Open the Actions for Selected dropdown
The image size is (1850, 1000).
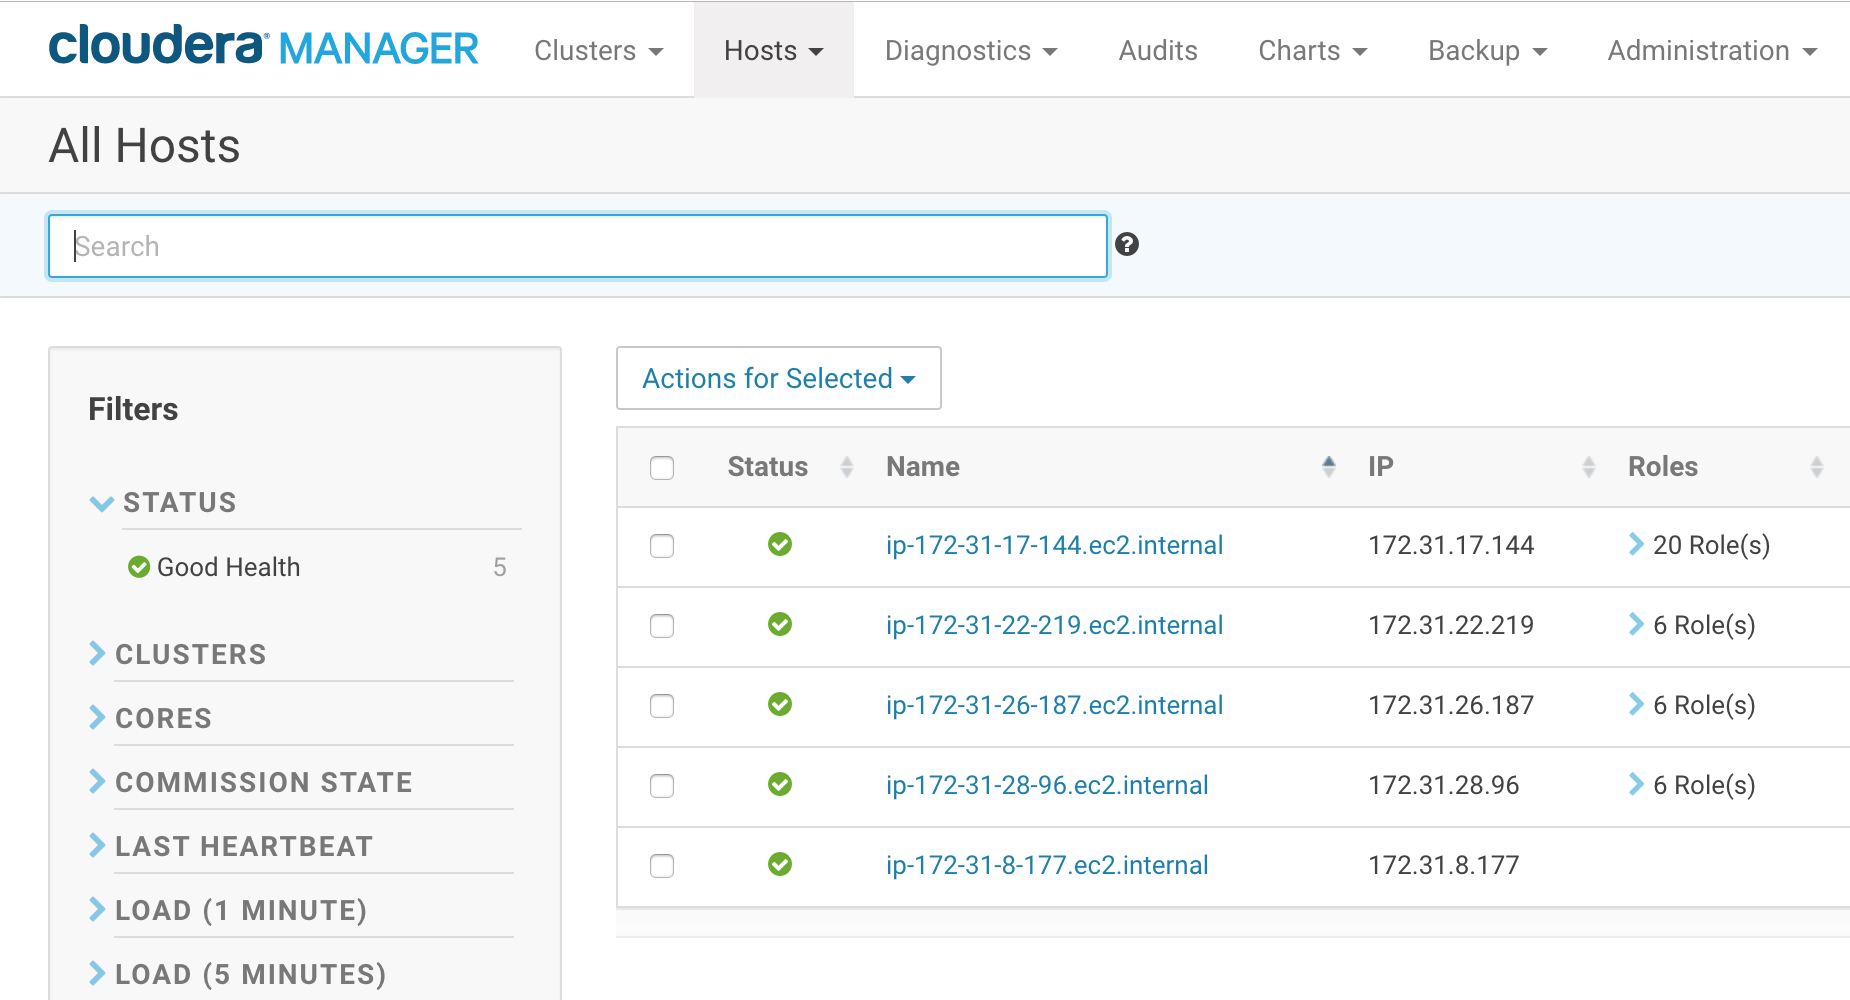[778, 378]
